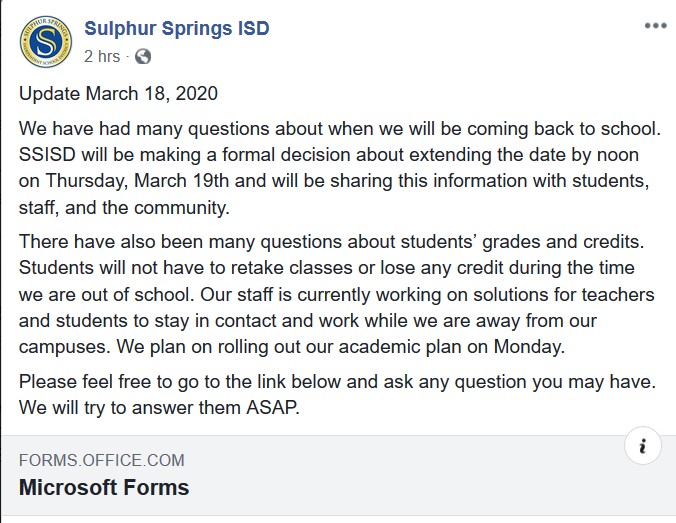Click the gray link preview card background
Image resolution: width=676 pixels, height=523 pixels.
338,475
